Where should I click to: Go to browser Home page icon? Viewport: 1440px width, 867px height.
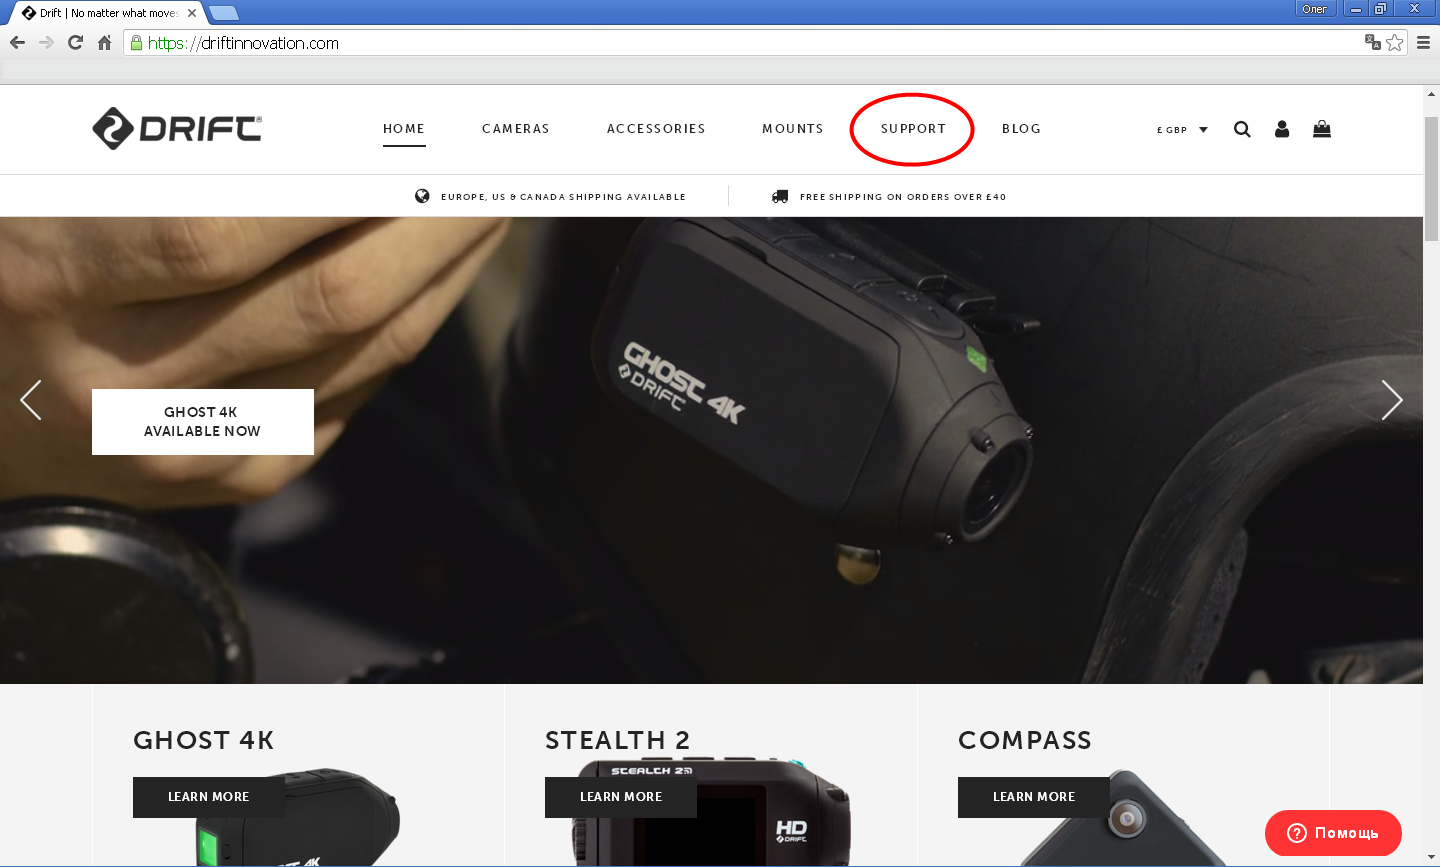(x=104, y=43)
